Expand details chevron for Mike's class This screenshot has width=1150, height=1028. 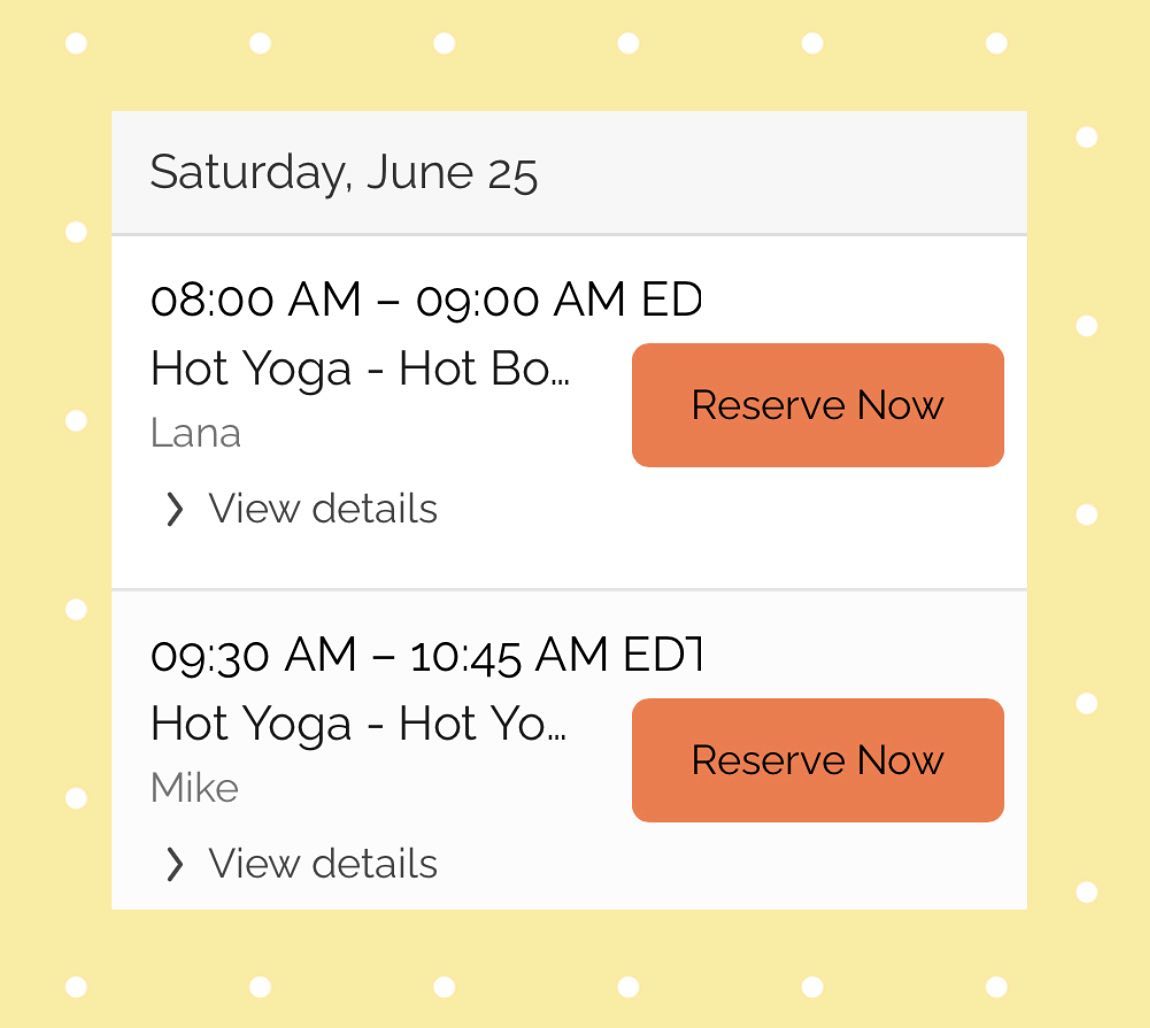pyautogui.click(x=174, y=864)
